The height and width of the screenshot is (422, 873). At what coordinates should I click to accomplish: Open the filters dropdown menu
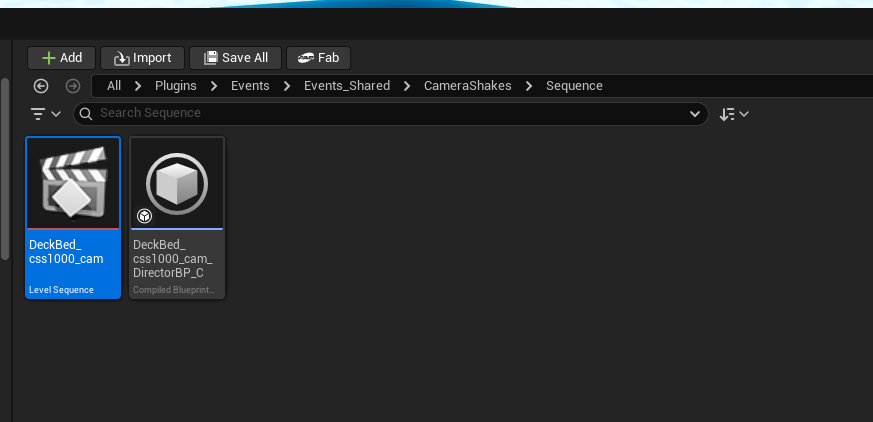[45, 114]
